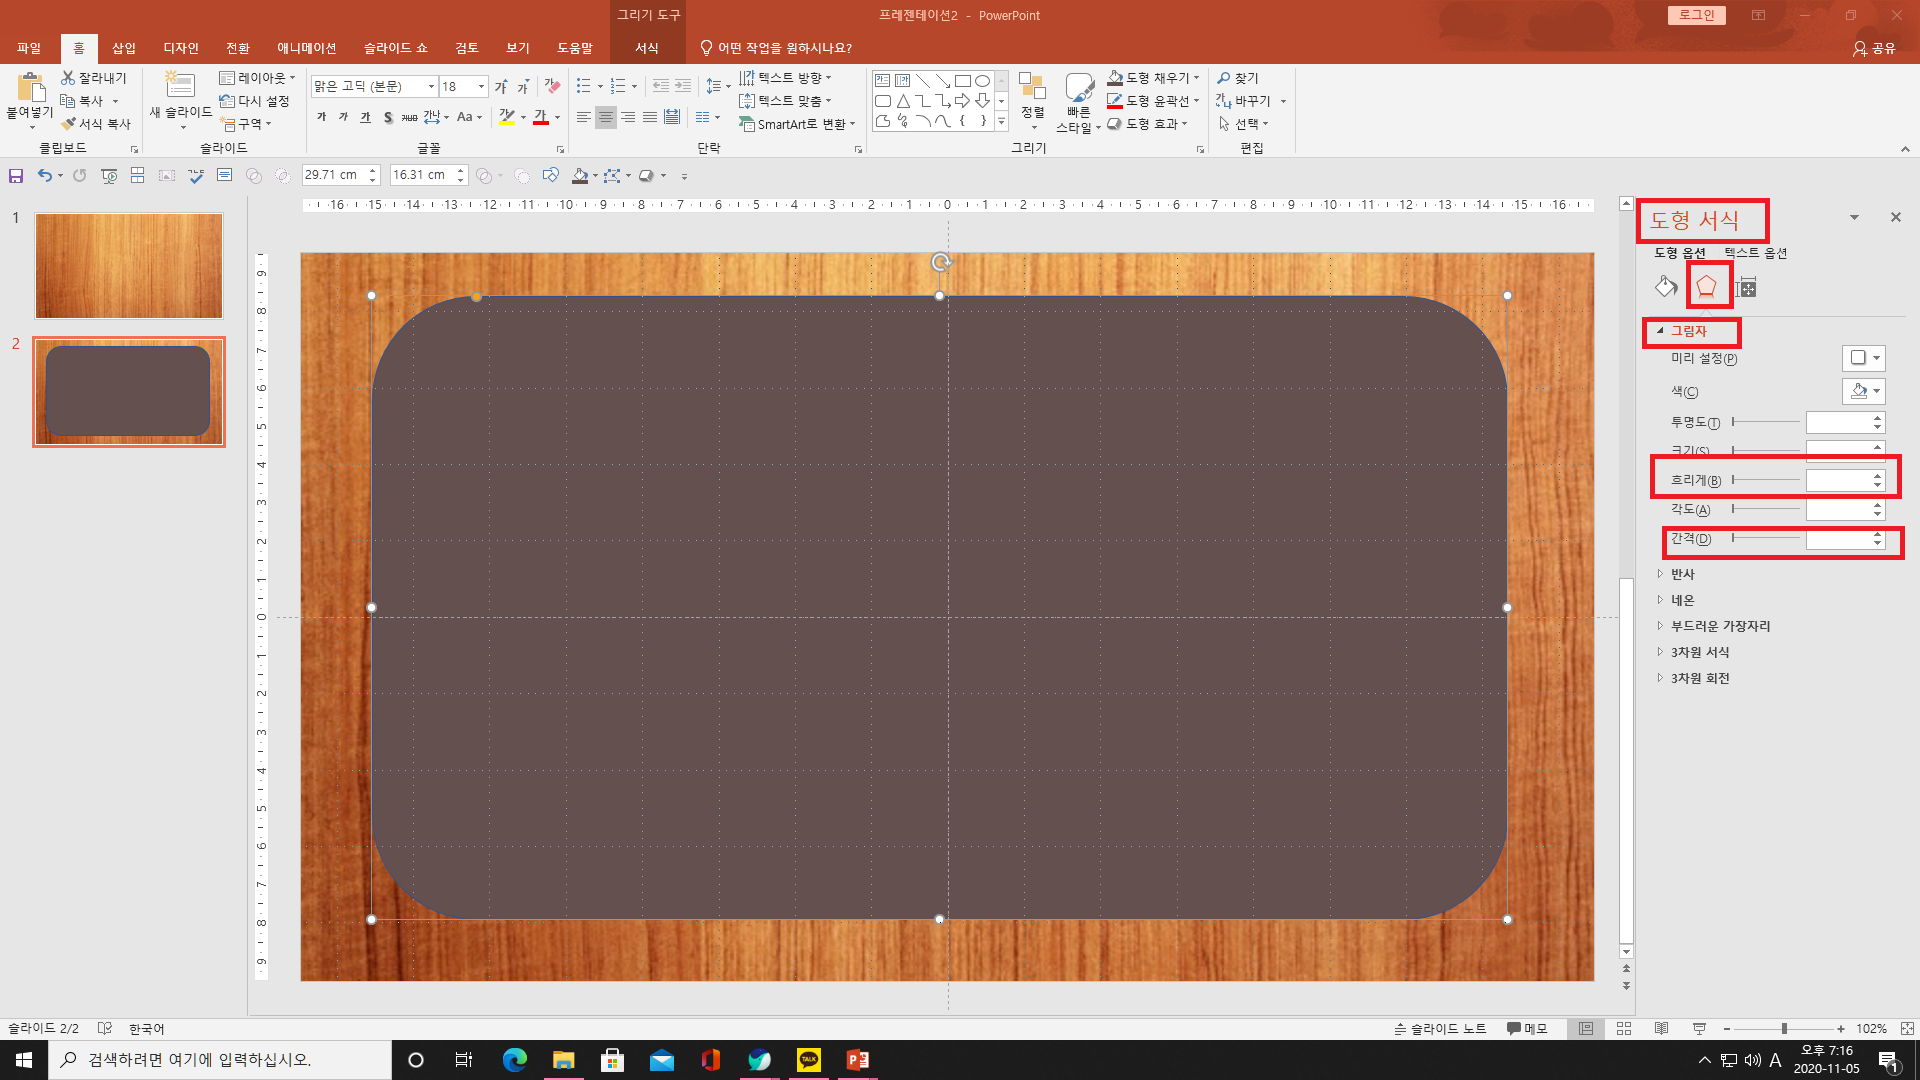This screenshot has height=1080, width=1920.
Task: Click the Format Painter (서식 복사) icon
Action: pyautogui.click(x=69, y=124)
